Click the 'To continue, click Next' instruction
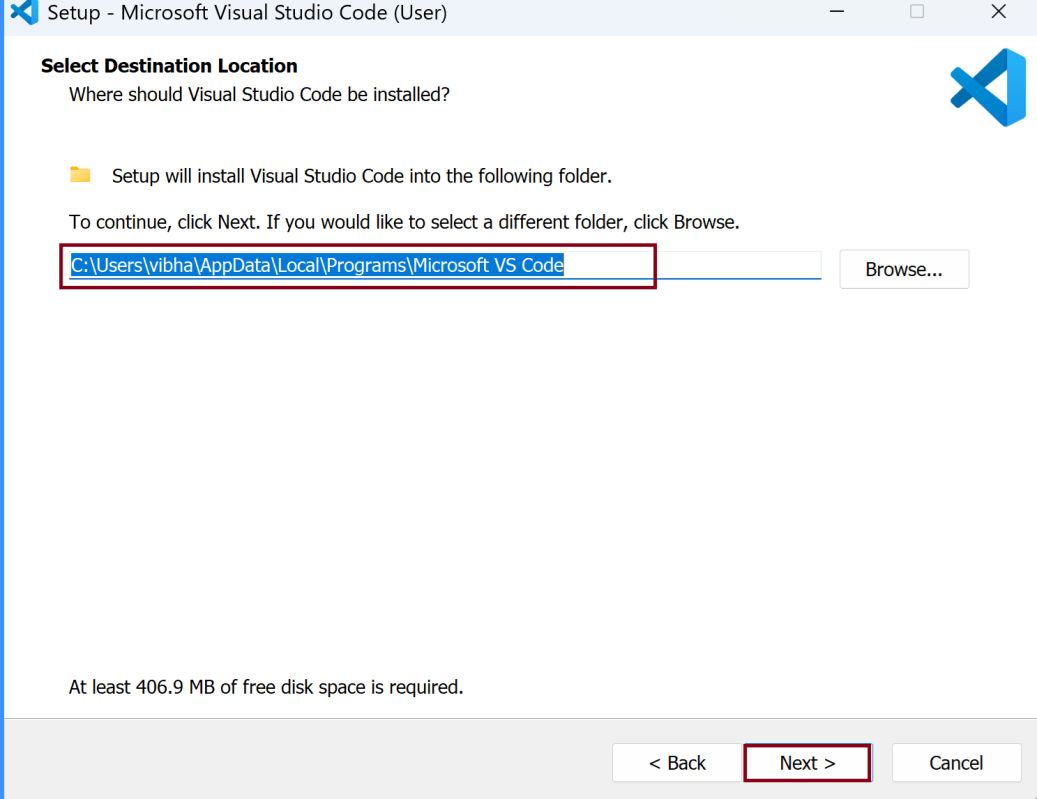This screenshot has width=1037, height=799. pyautogui.click(x=404, y=222)
